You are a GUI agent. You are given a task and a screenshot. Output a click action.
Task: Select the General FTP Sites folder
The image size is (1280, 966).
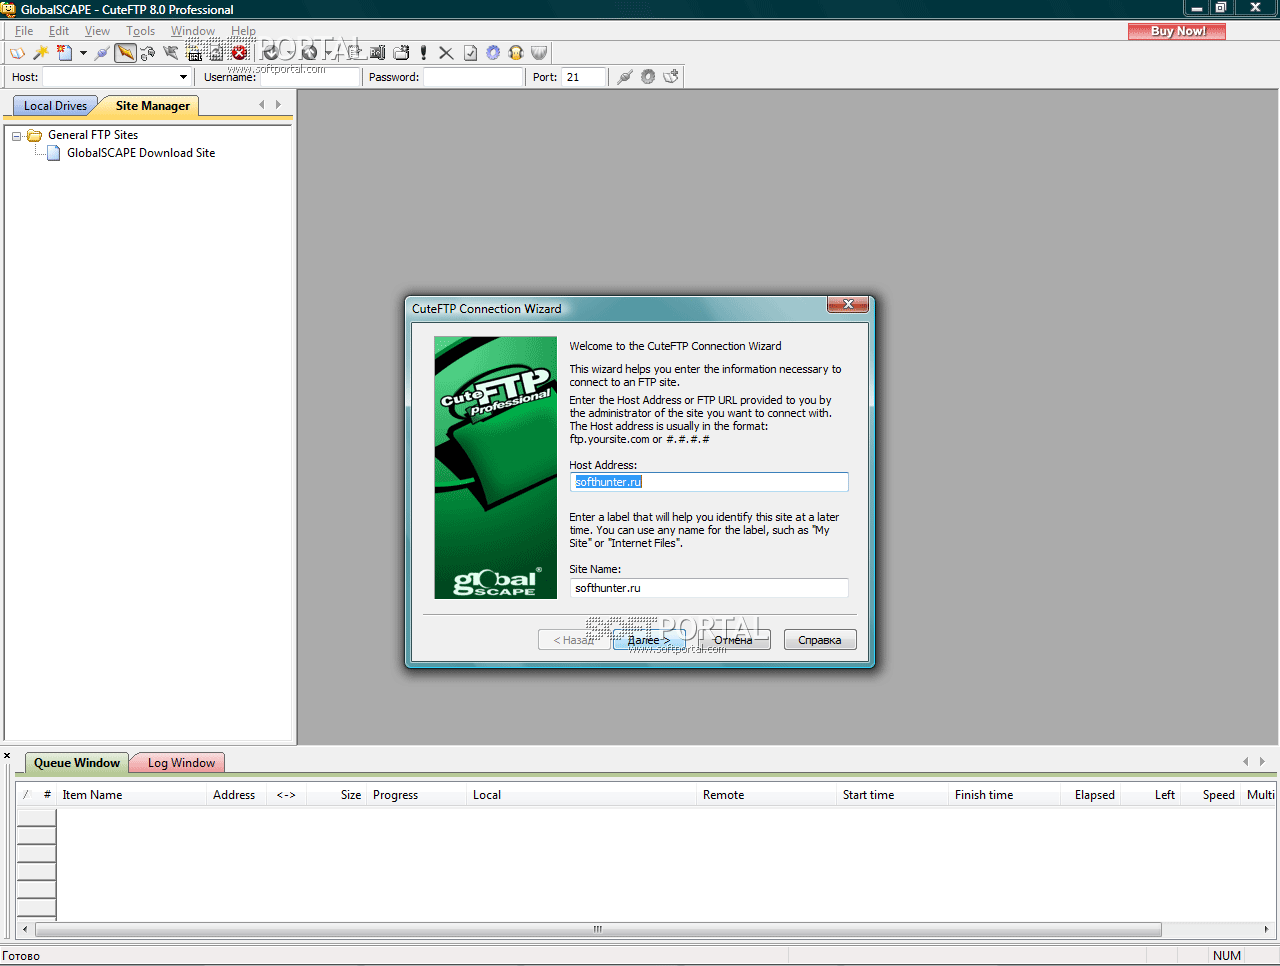point(93,135)
